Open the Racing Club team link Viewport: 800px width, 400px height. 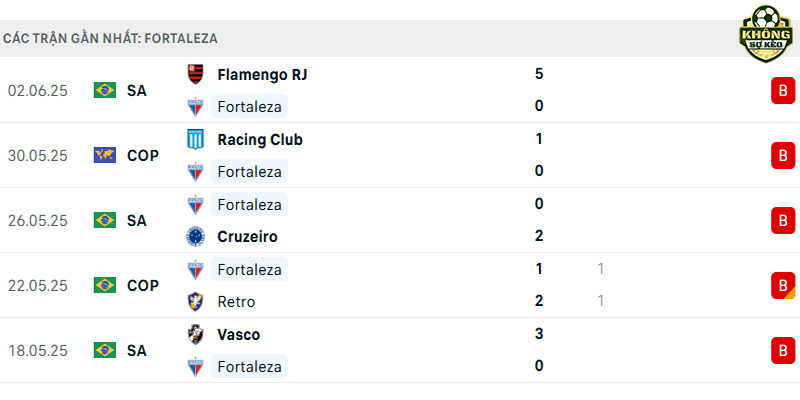click(260, 139)
